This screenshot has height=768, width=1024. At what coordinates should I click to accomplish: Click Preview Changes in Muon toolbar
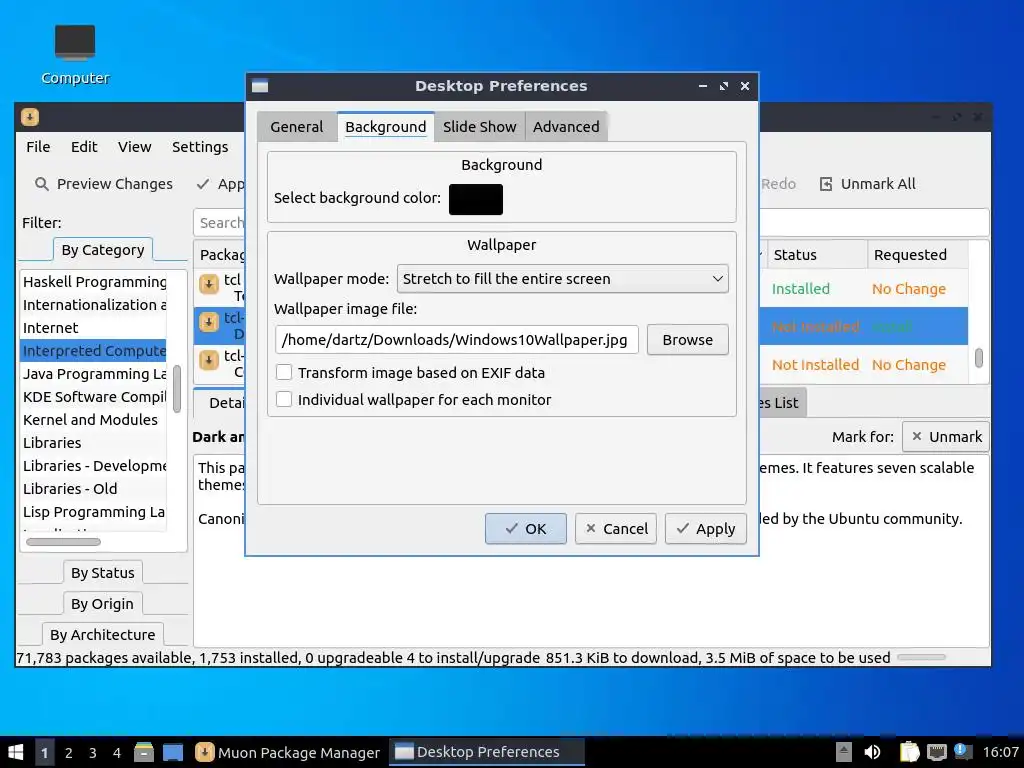pyautogui.click(x=104, y=184)
